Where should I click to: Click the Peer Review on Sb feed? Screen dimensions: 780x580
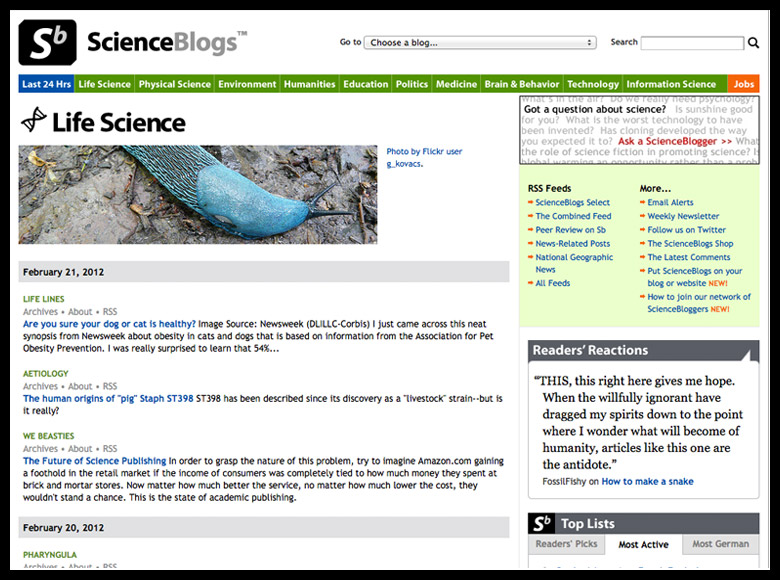pyautogui.click(x=570, y=230)
